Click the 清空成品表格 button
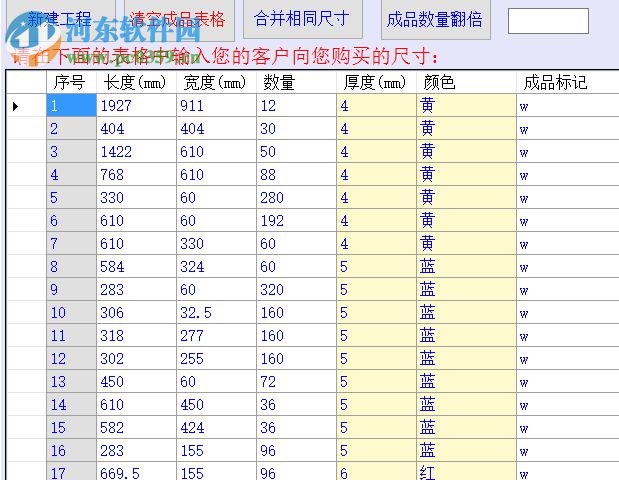Screen dimensions: 619x480 coord(179,20)
